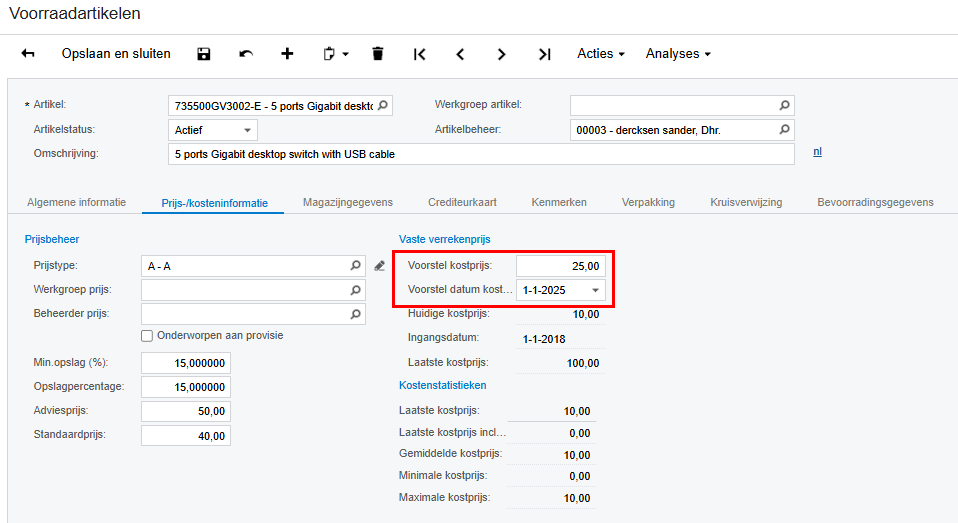Click the Opslagpercentage field

pyautogui.click(x=186, y=387)
